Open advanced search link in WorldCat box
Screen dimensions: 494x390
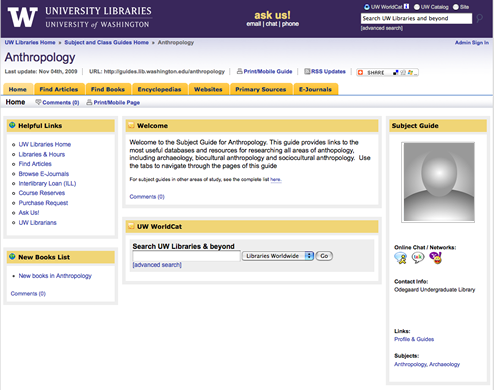[157, 265]
